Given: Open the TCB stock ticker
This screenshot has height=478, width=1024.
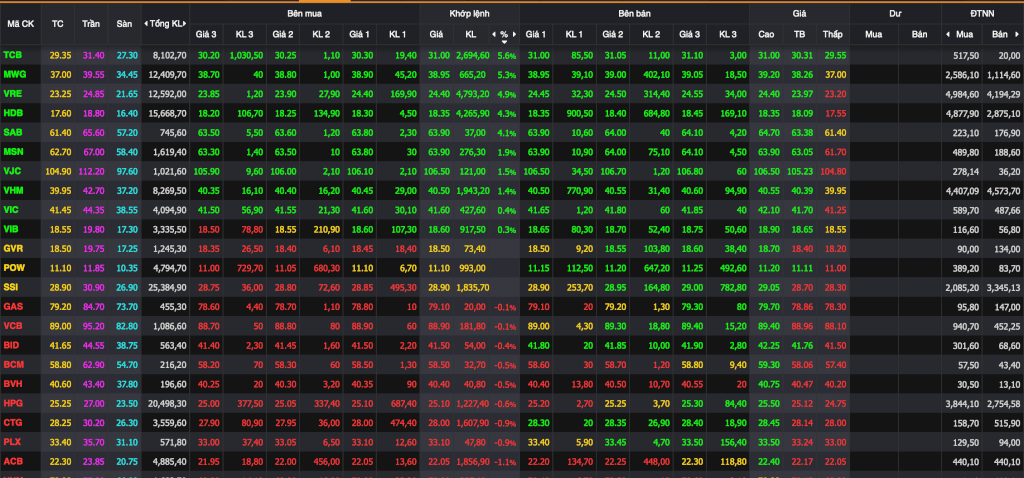Looking at the screenshot, I should click(12, 56).
